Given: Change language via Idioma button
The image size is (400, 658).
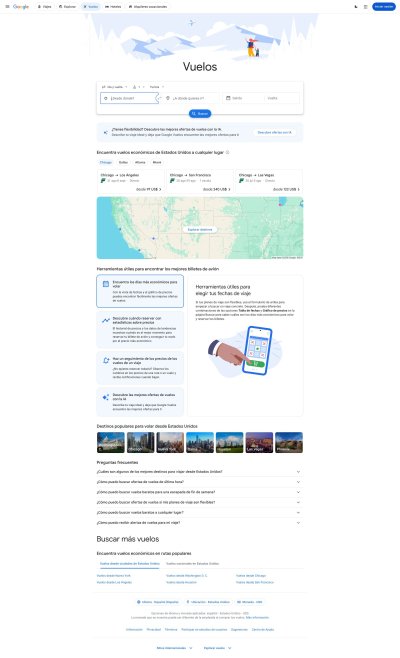Looking at the screenshot, I should click(x=158, y=602).
